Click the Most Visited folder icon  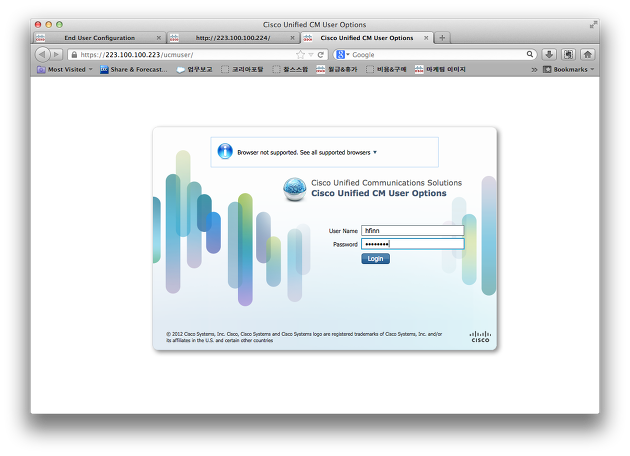41,70
